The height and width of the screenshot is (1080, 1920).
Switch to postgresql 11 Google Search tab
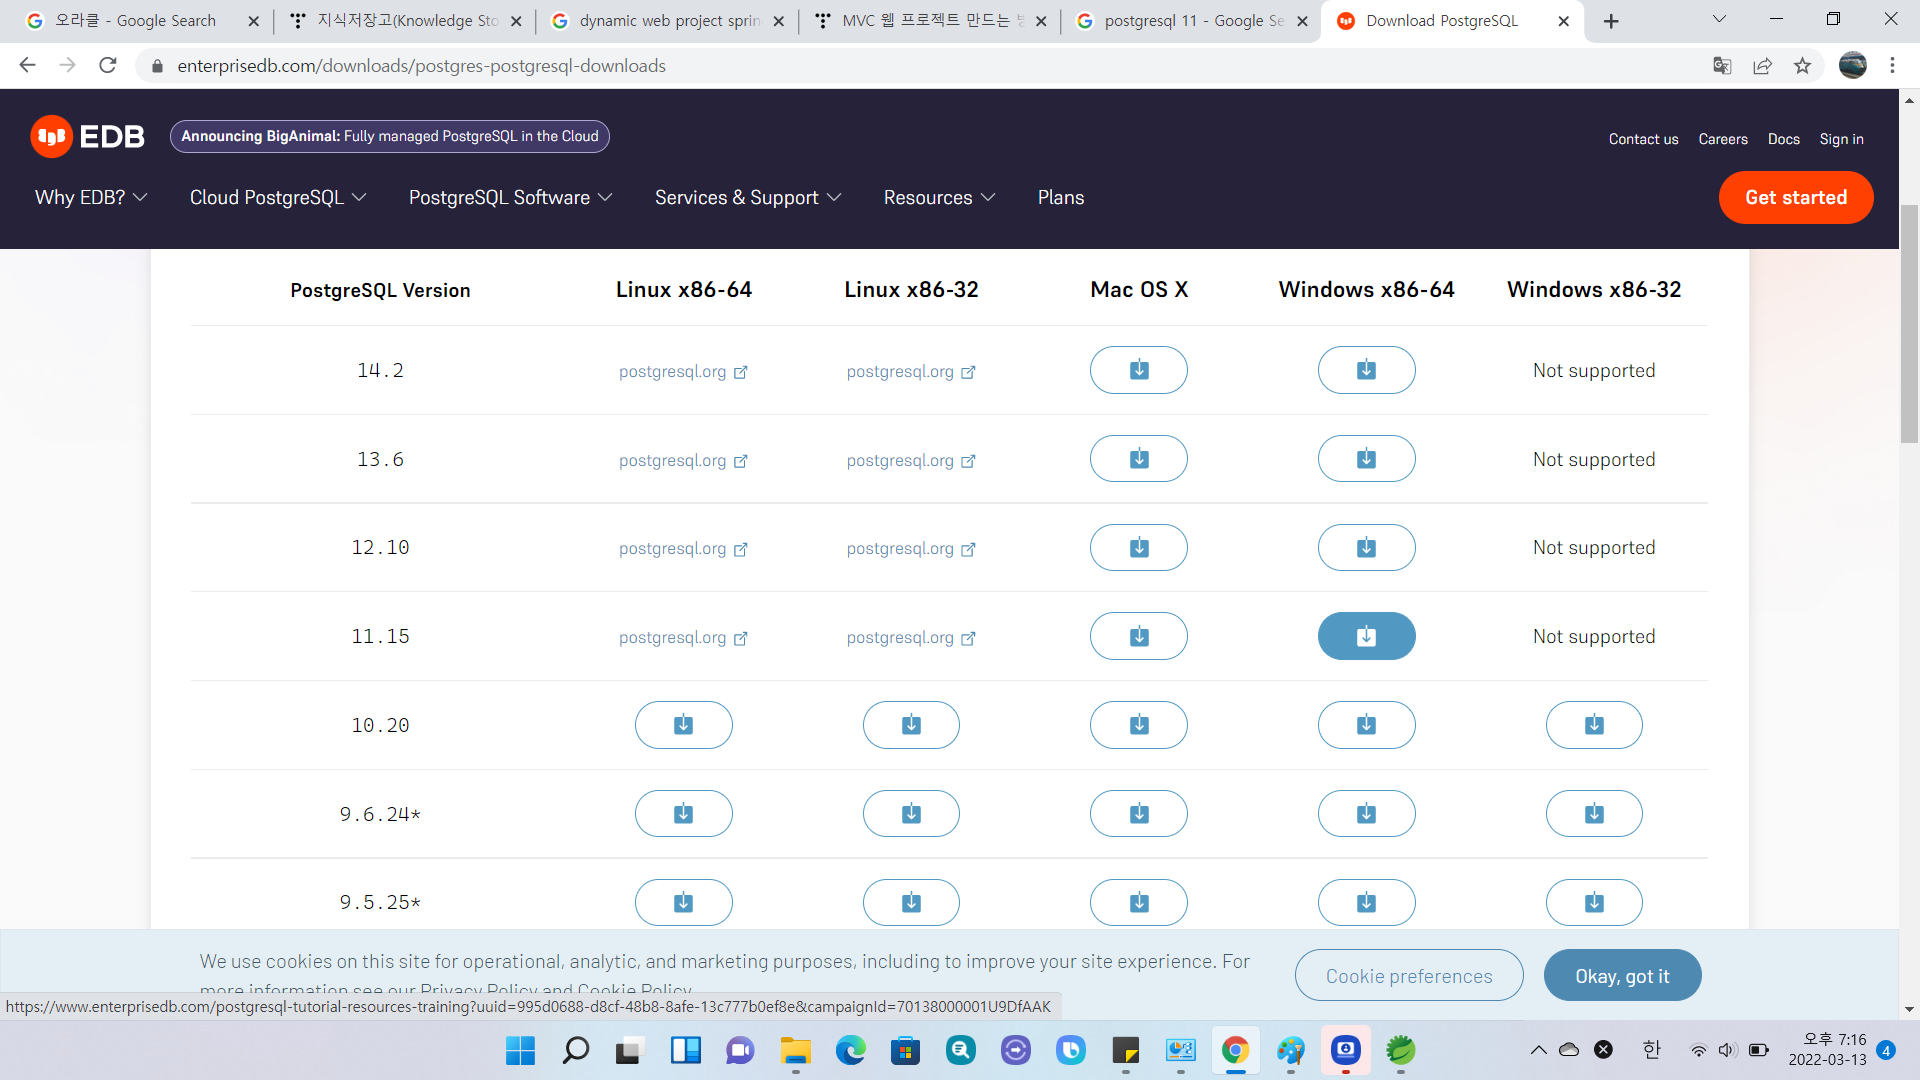pos(1192,21)
